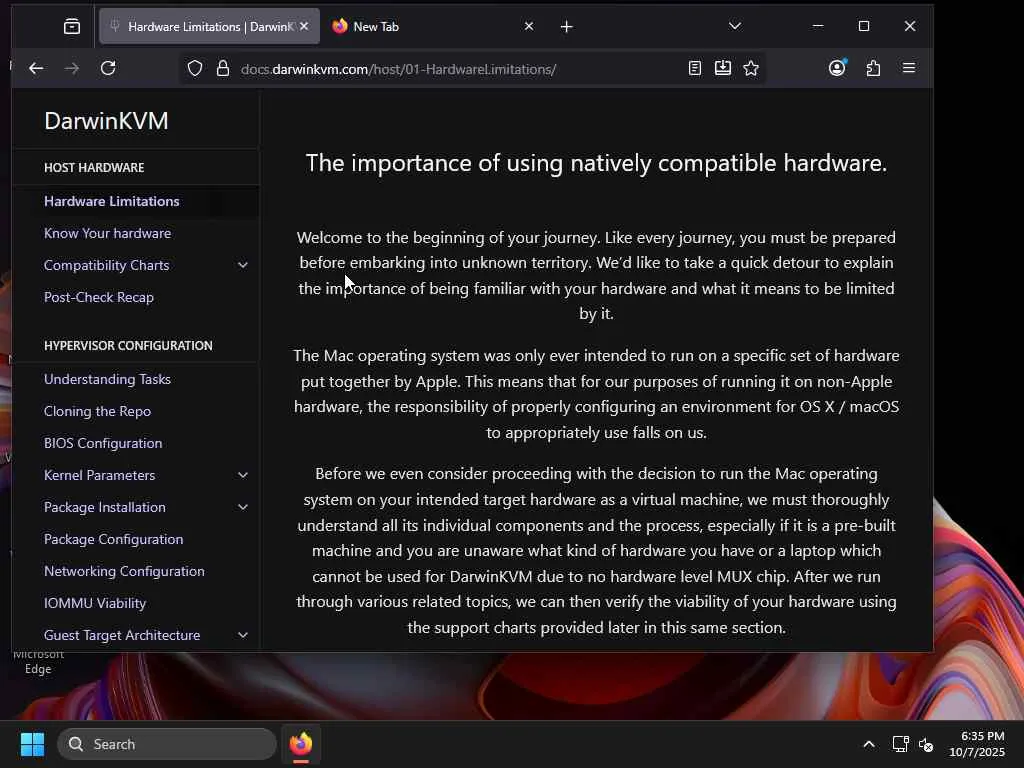Open Post-Check Recap sidebar link

99,298
